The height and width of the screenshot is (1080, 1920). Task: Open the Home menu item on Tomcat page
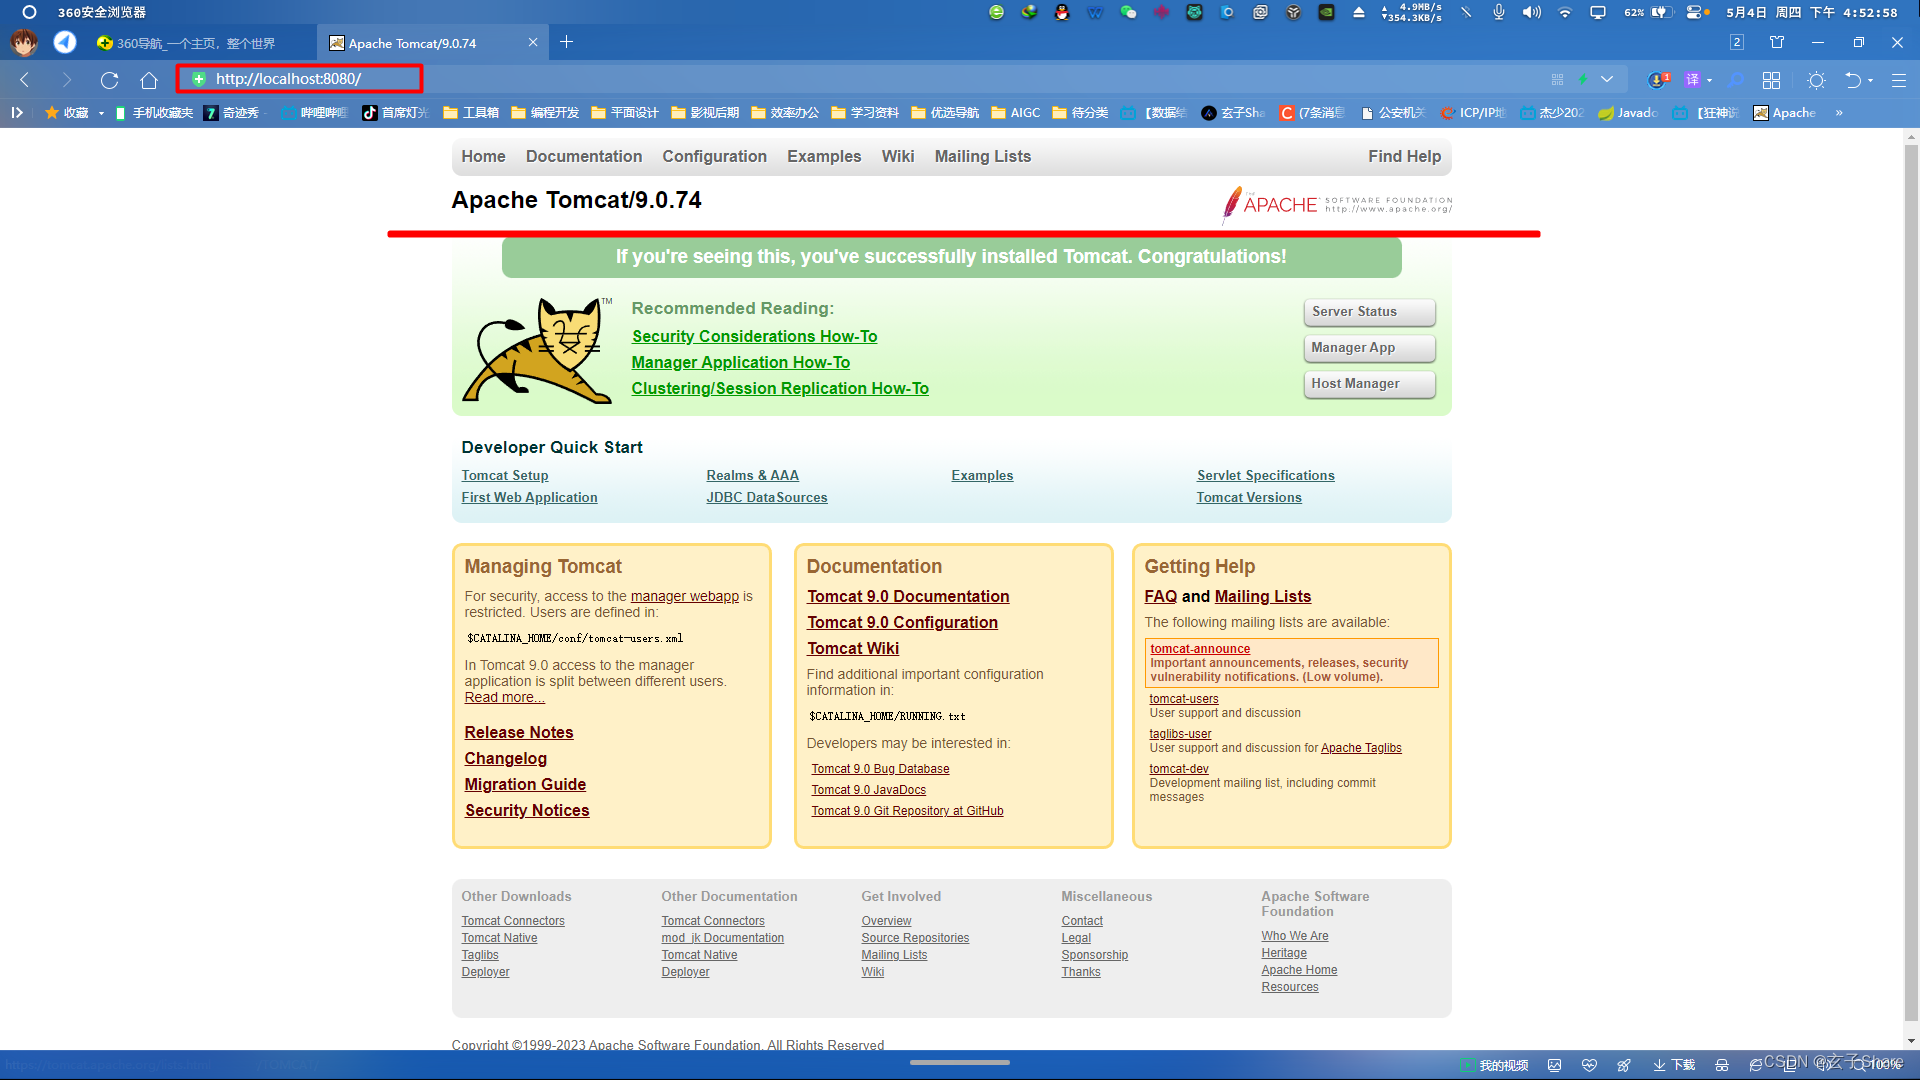pos(483,156)
